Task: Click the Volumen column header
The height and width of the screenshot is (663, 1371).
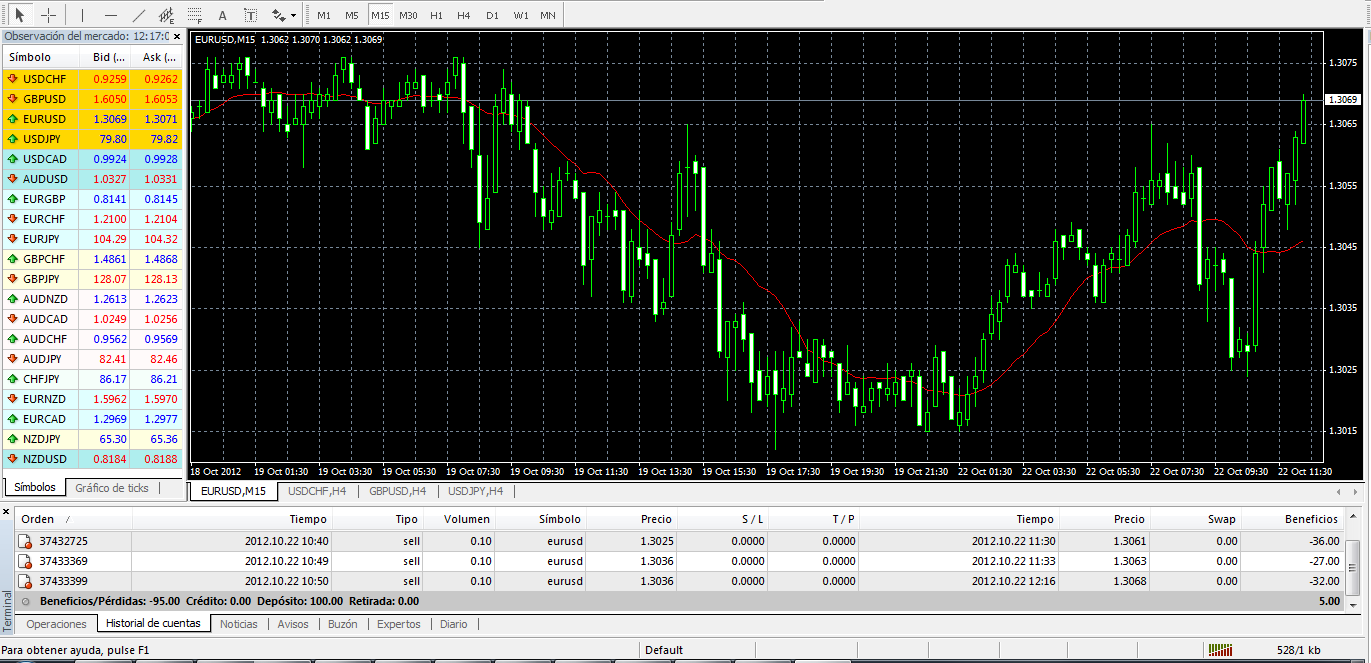Action: (x=459, y=519)
